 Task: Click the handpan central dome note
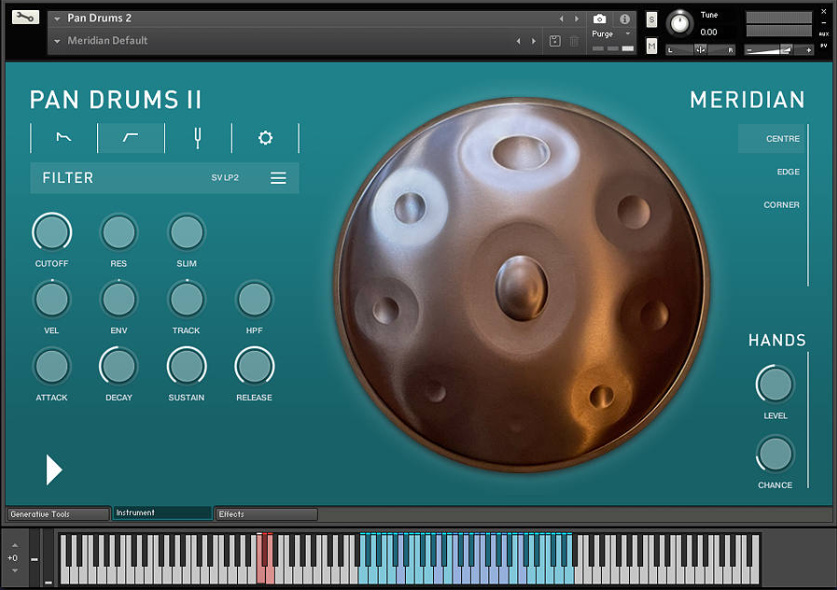521,288
